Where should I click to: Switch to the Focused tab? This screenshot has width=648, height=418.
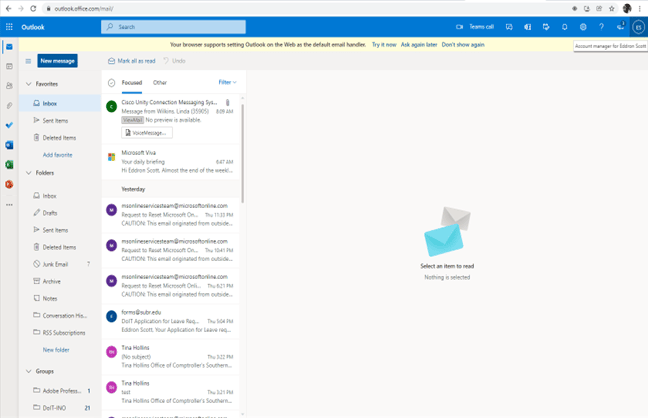click(132, 83)
